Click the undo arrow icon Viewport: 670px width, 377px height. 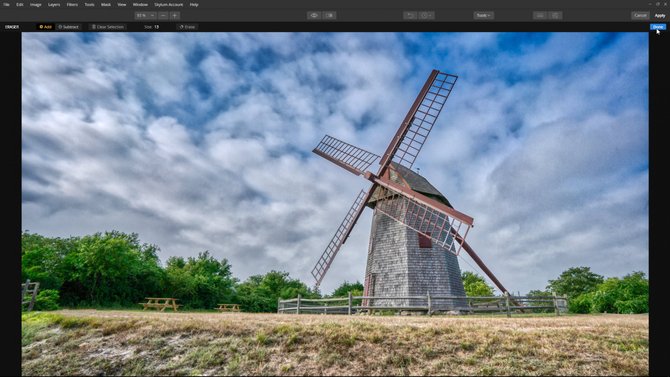pyautogui.click(x=410, y=15)
